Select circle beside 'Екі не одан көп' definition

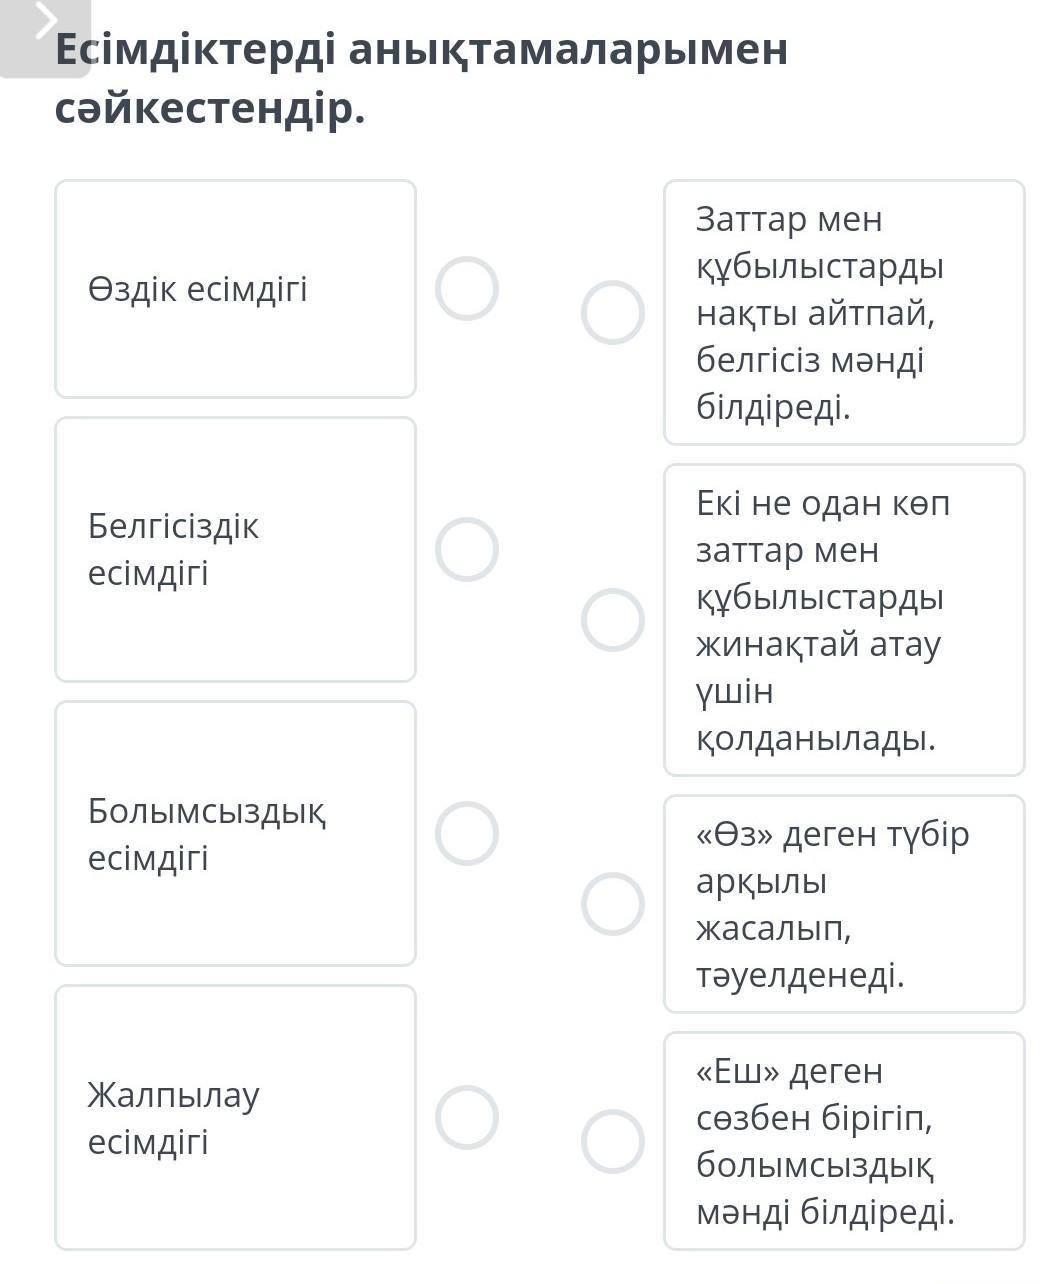[x=613, y=620]
